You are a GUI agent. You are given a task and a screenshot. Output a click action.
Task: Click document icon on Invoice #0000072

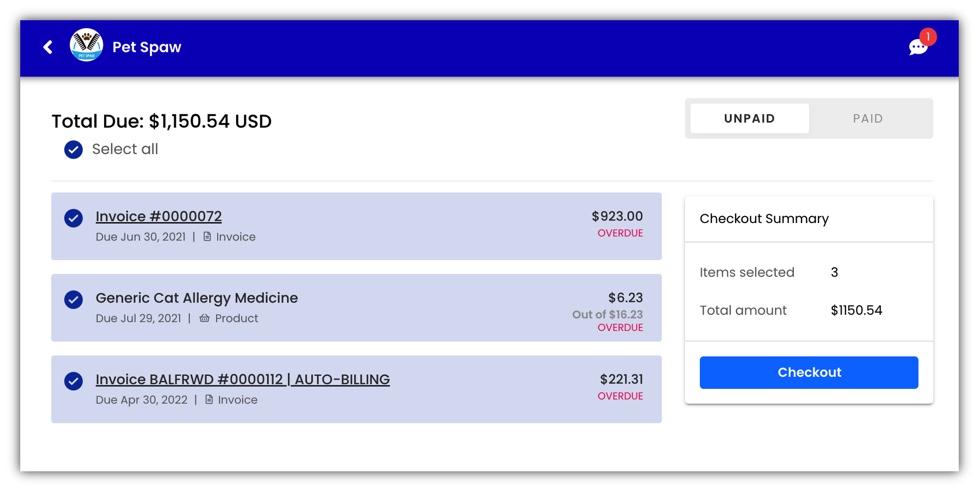[x=207, y=236]
